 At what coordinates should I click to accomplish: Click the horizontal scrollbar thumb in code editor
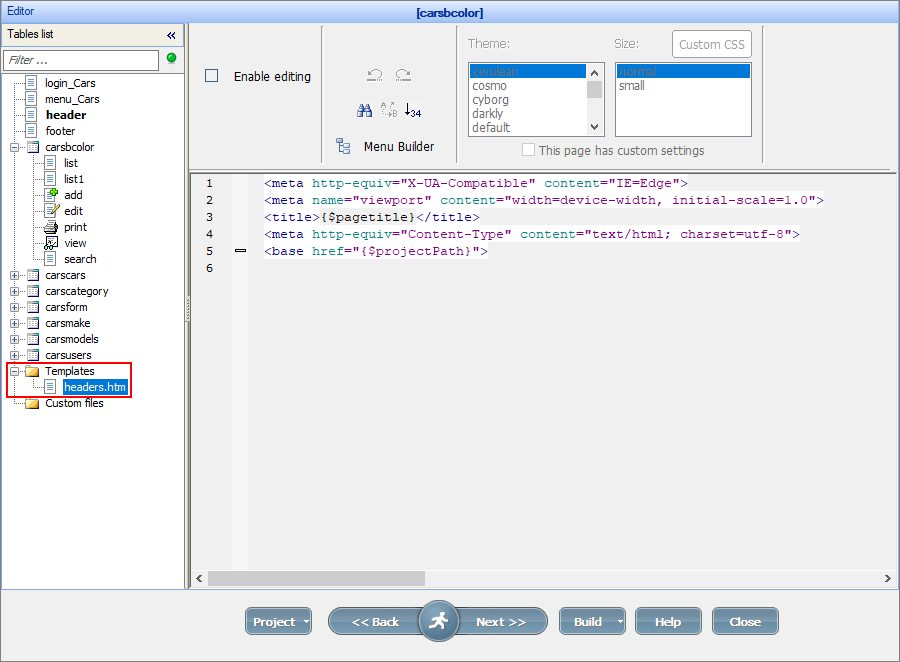pyautogui.click(x=316, y=578)
